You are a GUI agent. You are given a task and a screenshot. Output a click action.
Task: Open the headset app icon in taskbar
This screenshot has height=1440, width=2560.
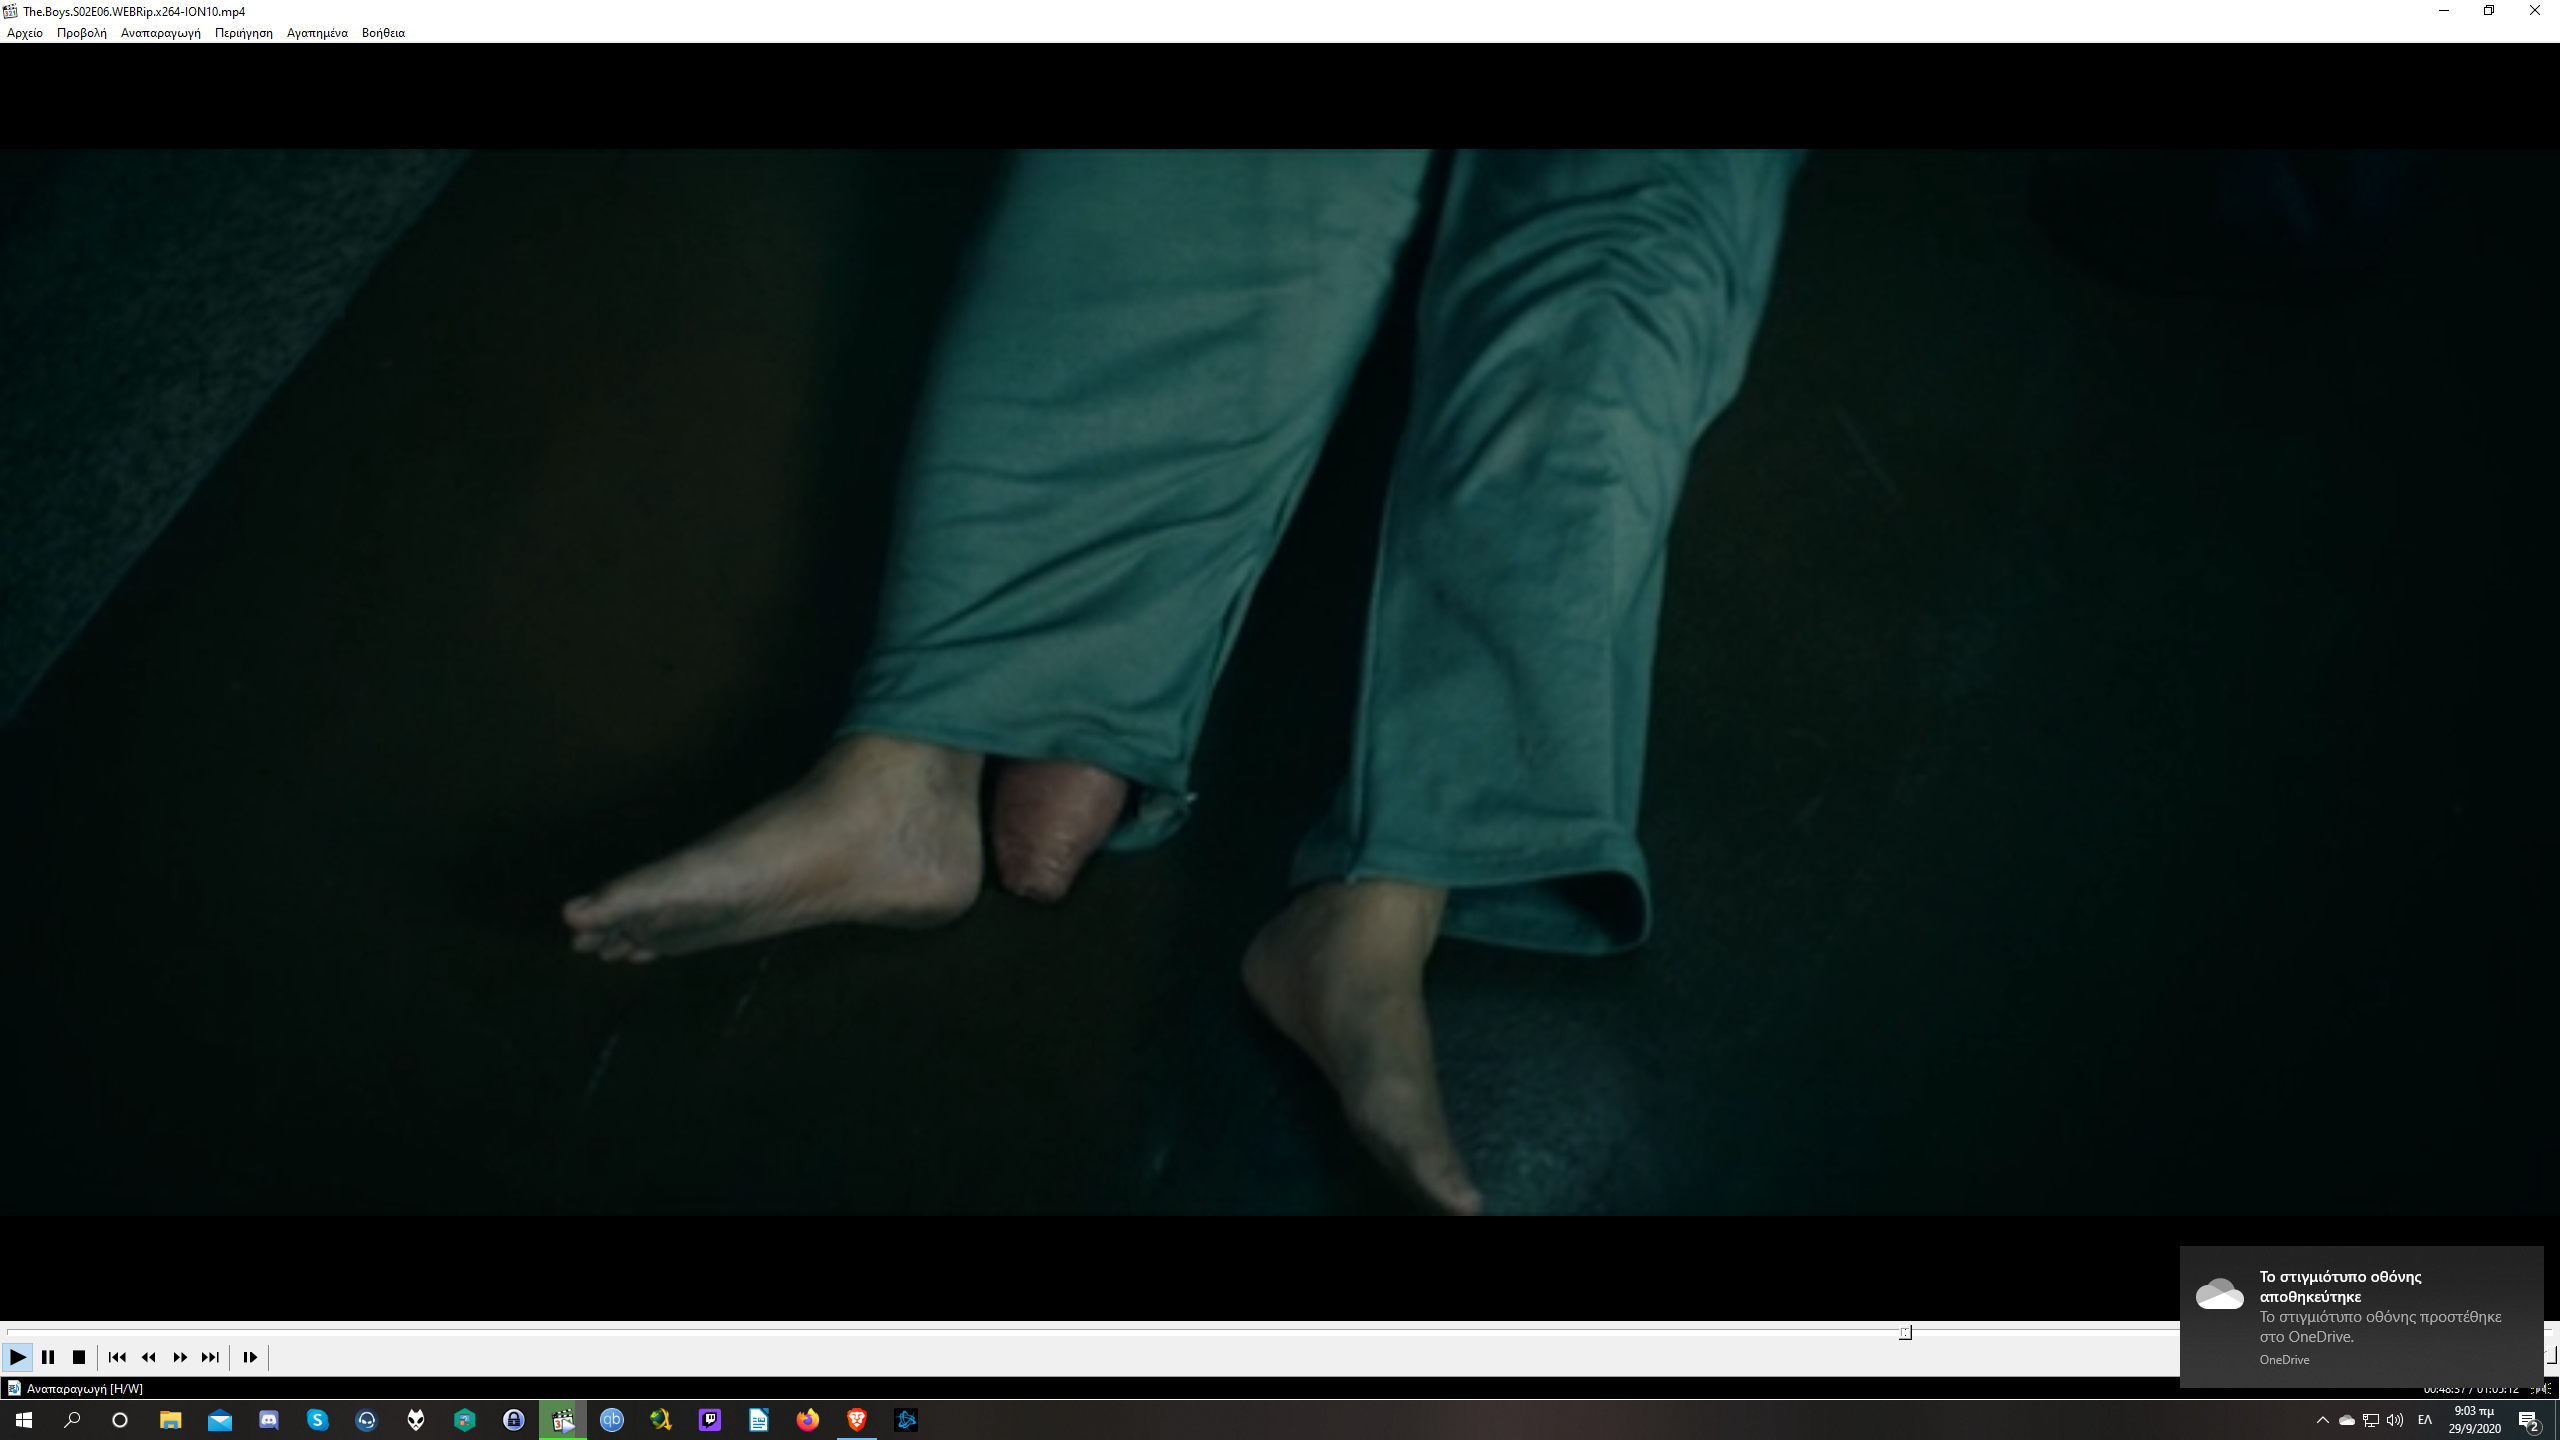coord(367,1420)
